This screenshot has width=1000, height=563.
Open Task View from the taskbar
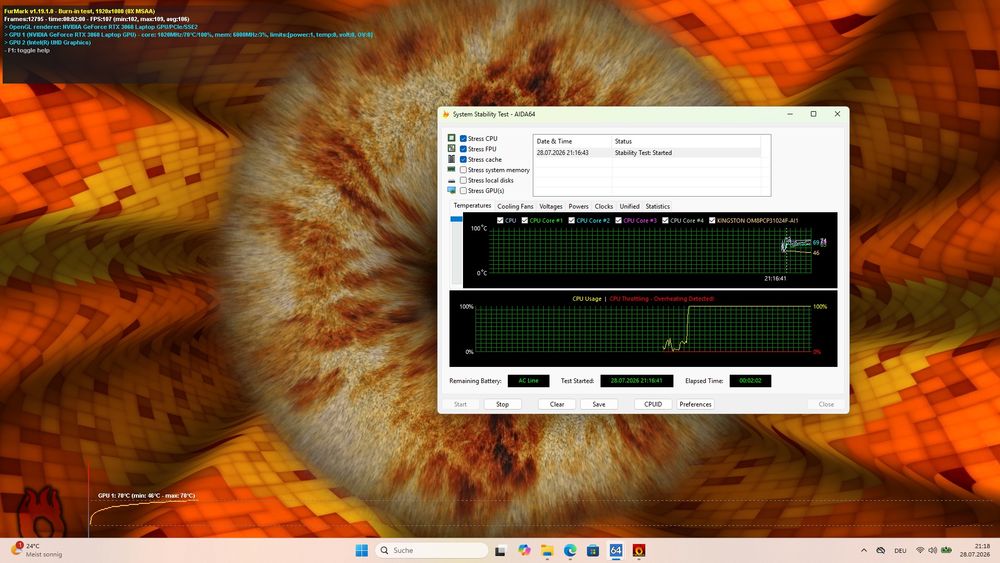[x=501, y=550]
